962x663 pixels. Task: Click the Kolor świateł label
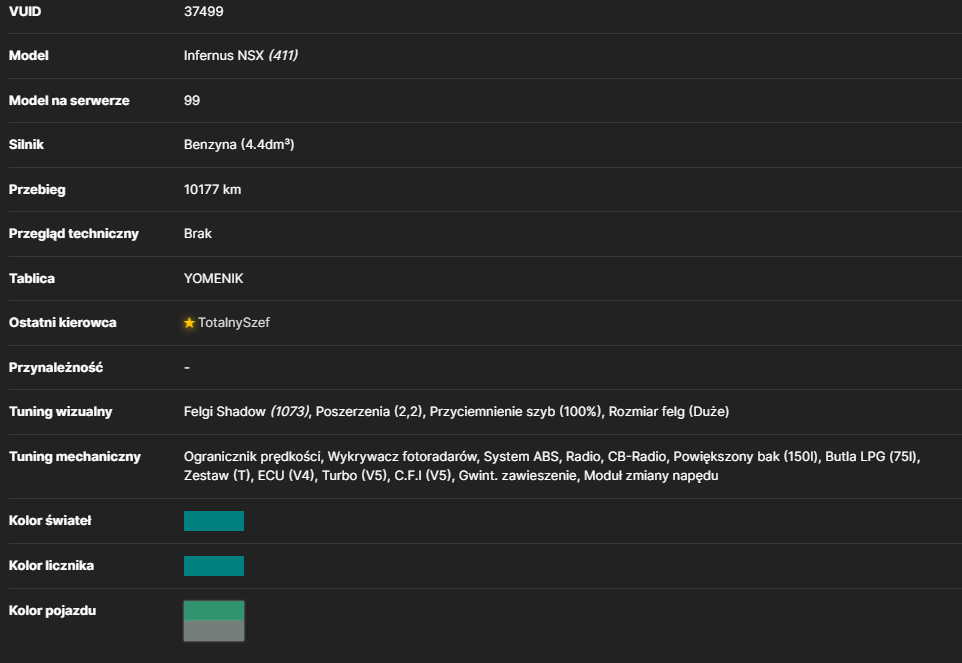(x=50, y=521)
